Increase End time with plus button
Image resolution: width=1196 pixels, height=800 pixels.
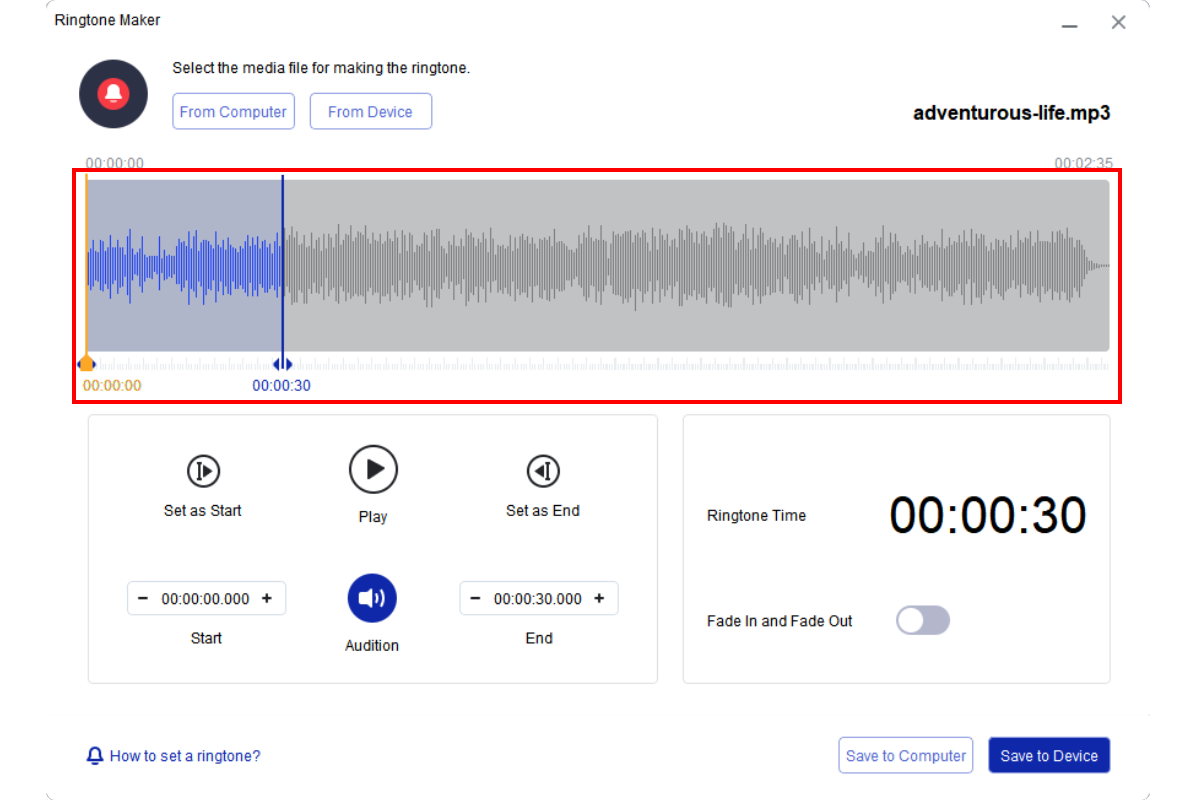pos(599,599)
